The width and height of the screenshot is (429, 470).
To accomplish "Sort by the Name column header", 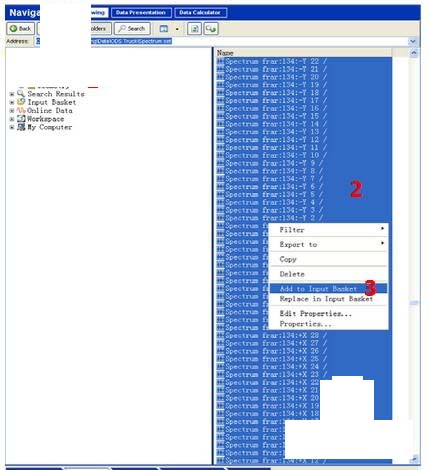I will (x=304, y=53).
